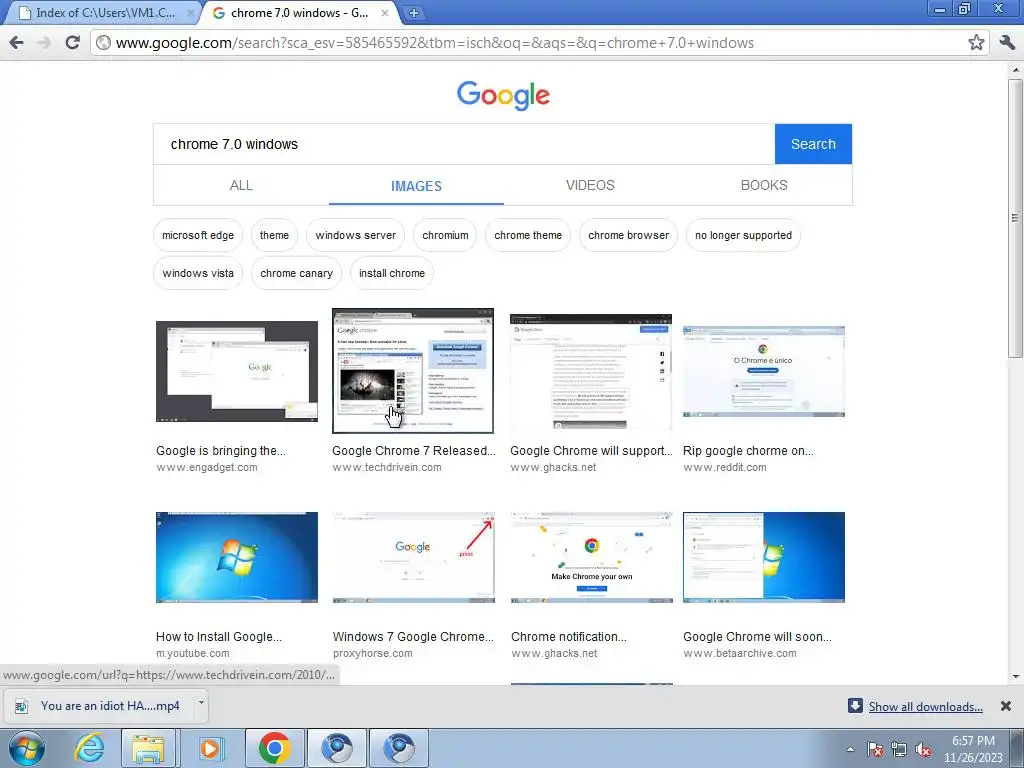
Task: Click the muted volume speaker tray icon
Action: 923,749
